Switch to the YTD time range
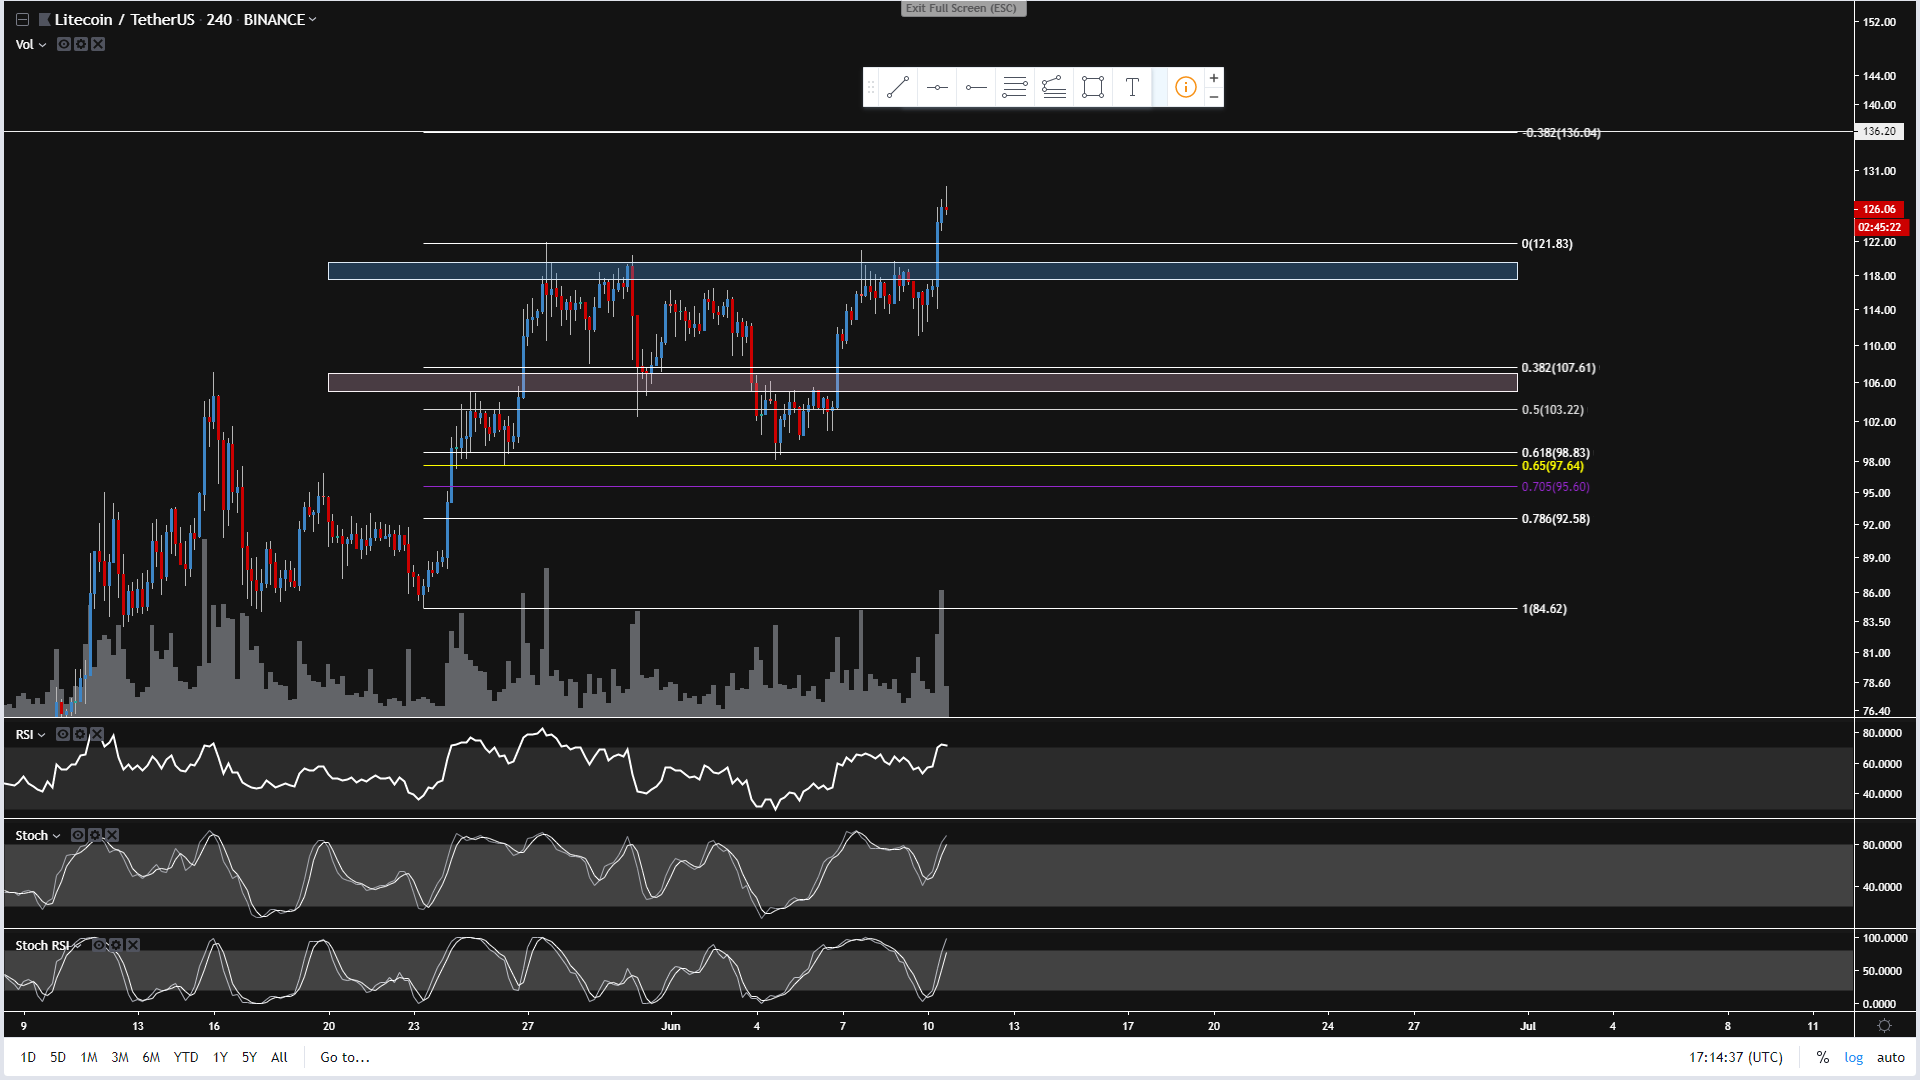 [x=185, y=1057]
